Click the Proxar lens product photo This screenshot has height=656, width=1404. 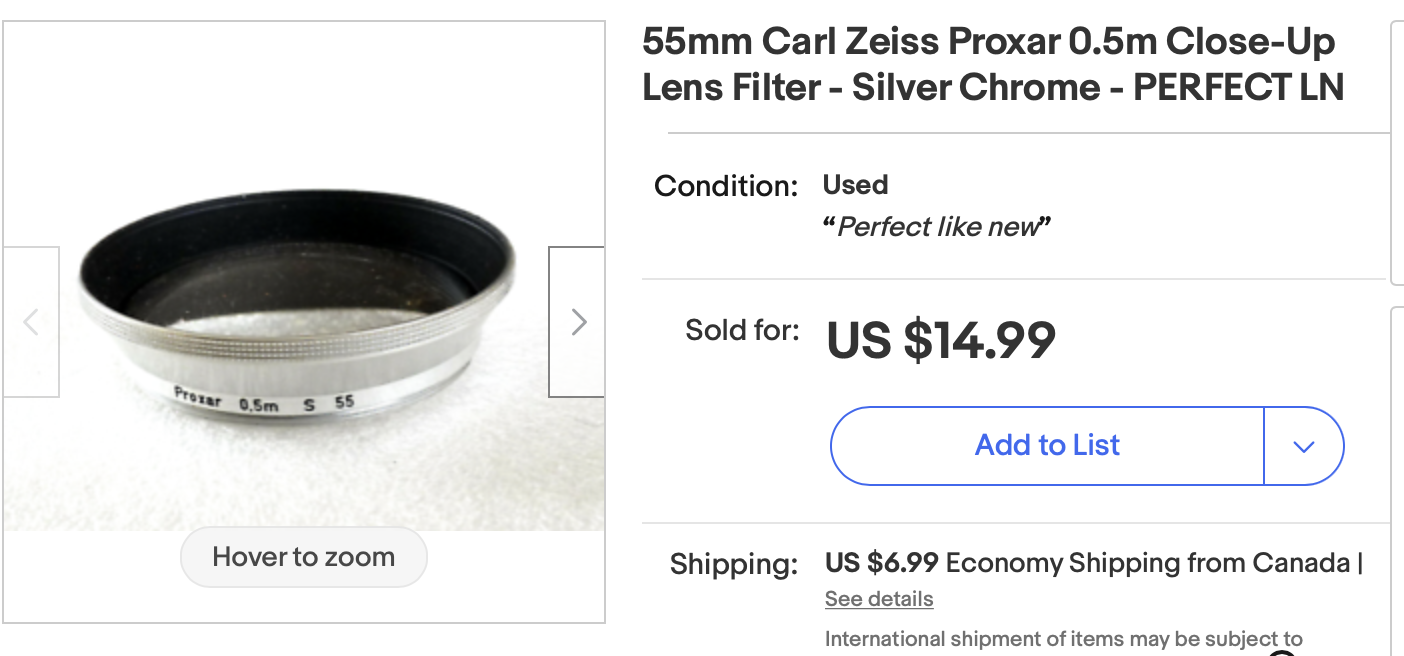(300, 300)
